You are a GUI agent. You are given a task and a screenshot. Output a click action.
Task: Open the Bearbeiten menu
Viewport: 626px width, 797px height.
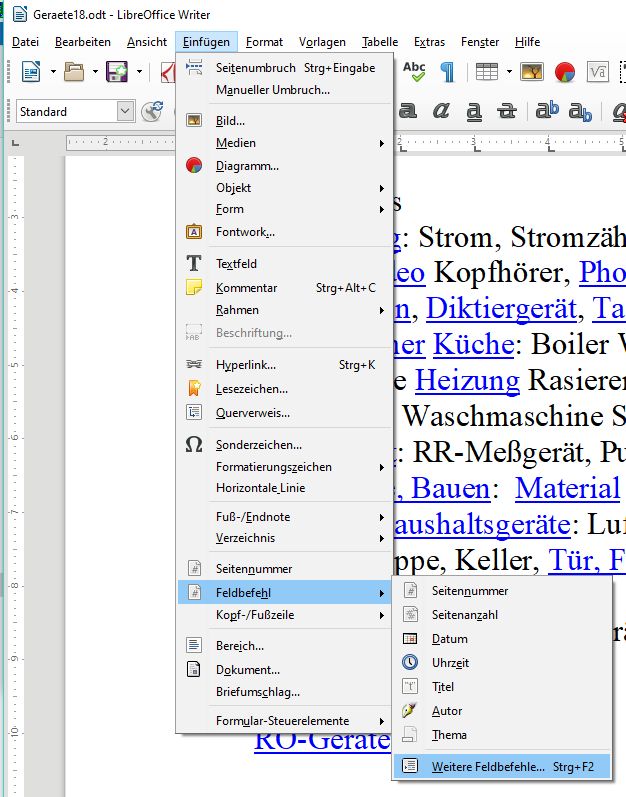pos(83,42)
